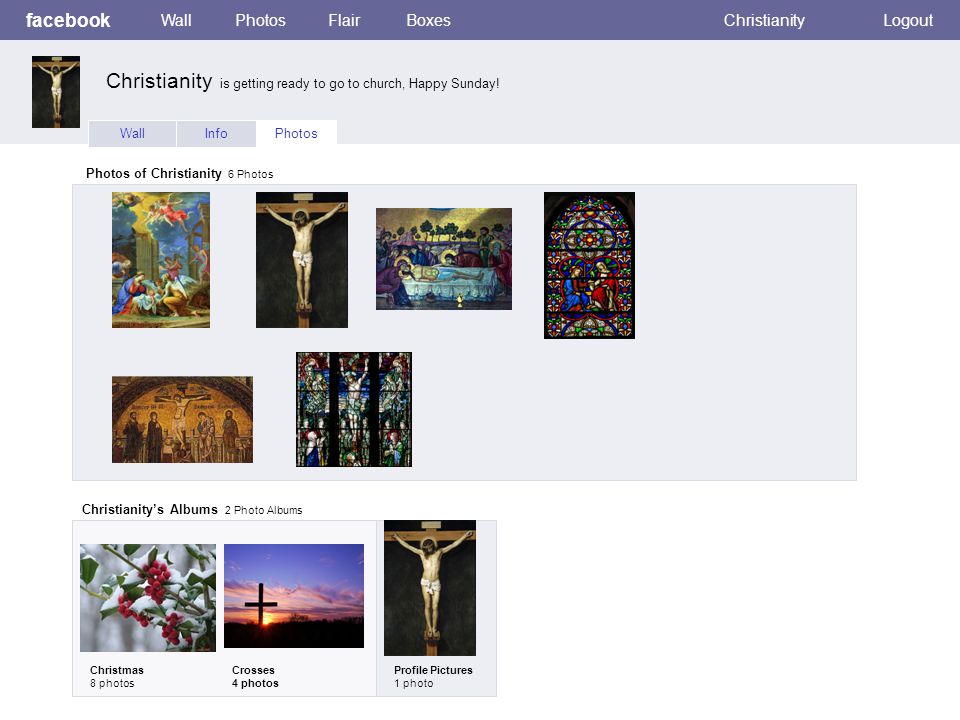Click the status text about going to church
Viewport: 960px width, 720px height.
coord(359,83)
